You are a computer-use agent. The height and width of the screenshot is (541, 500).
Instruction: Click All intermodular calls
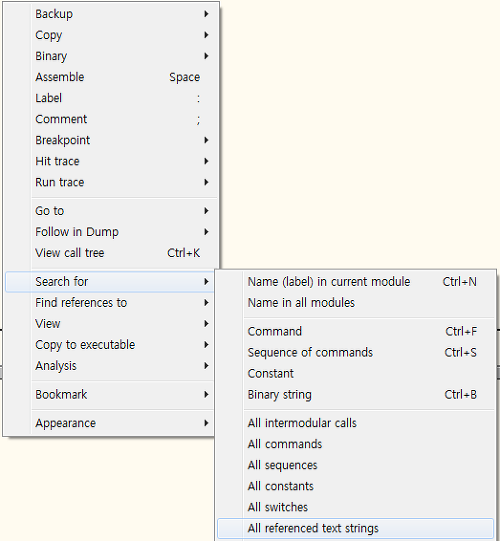pyautogui.click(x=355, y=423)
